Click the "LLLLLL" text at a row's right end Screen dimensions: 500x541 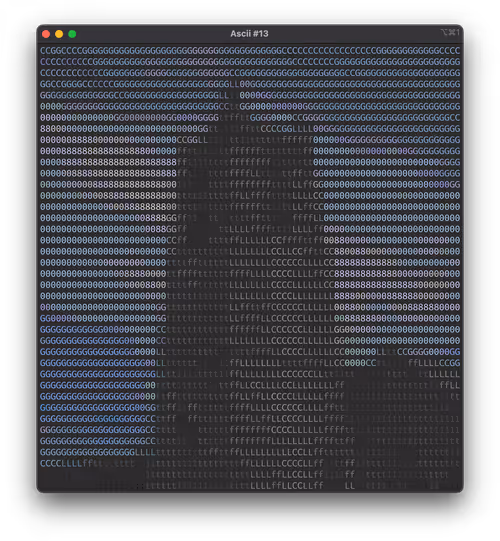pyautogui.click(x=444, y=374)
